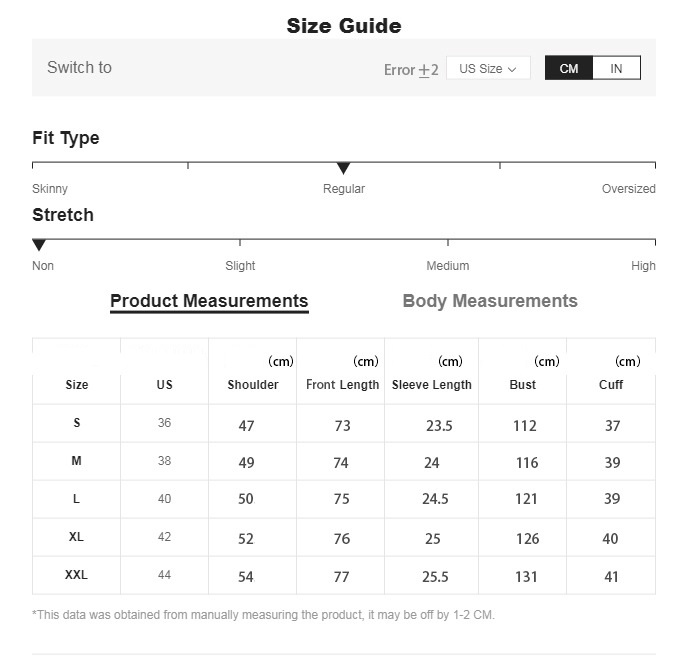Click the Skinny fit label
Screen dimensions: 691x666
tap(50, 189)
